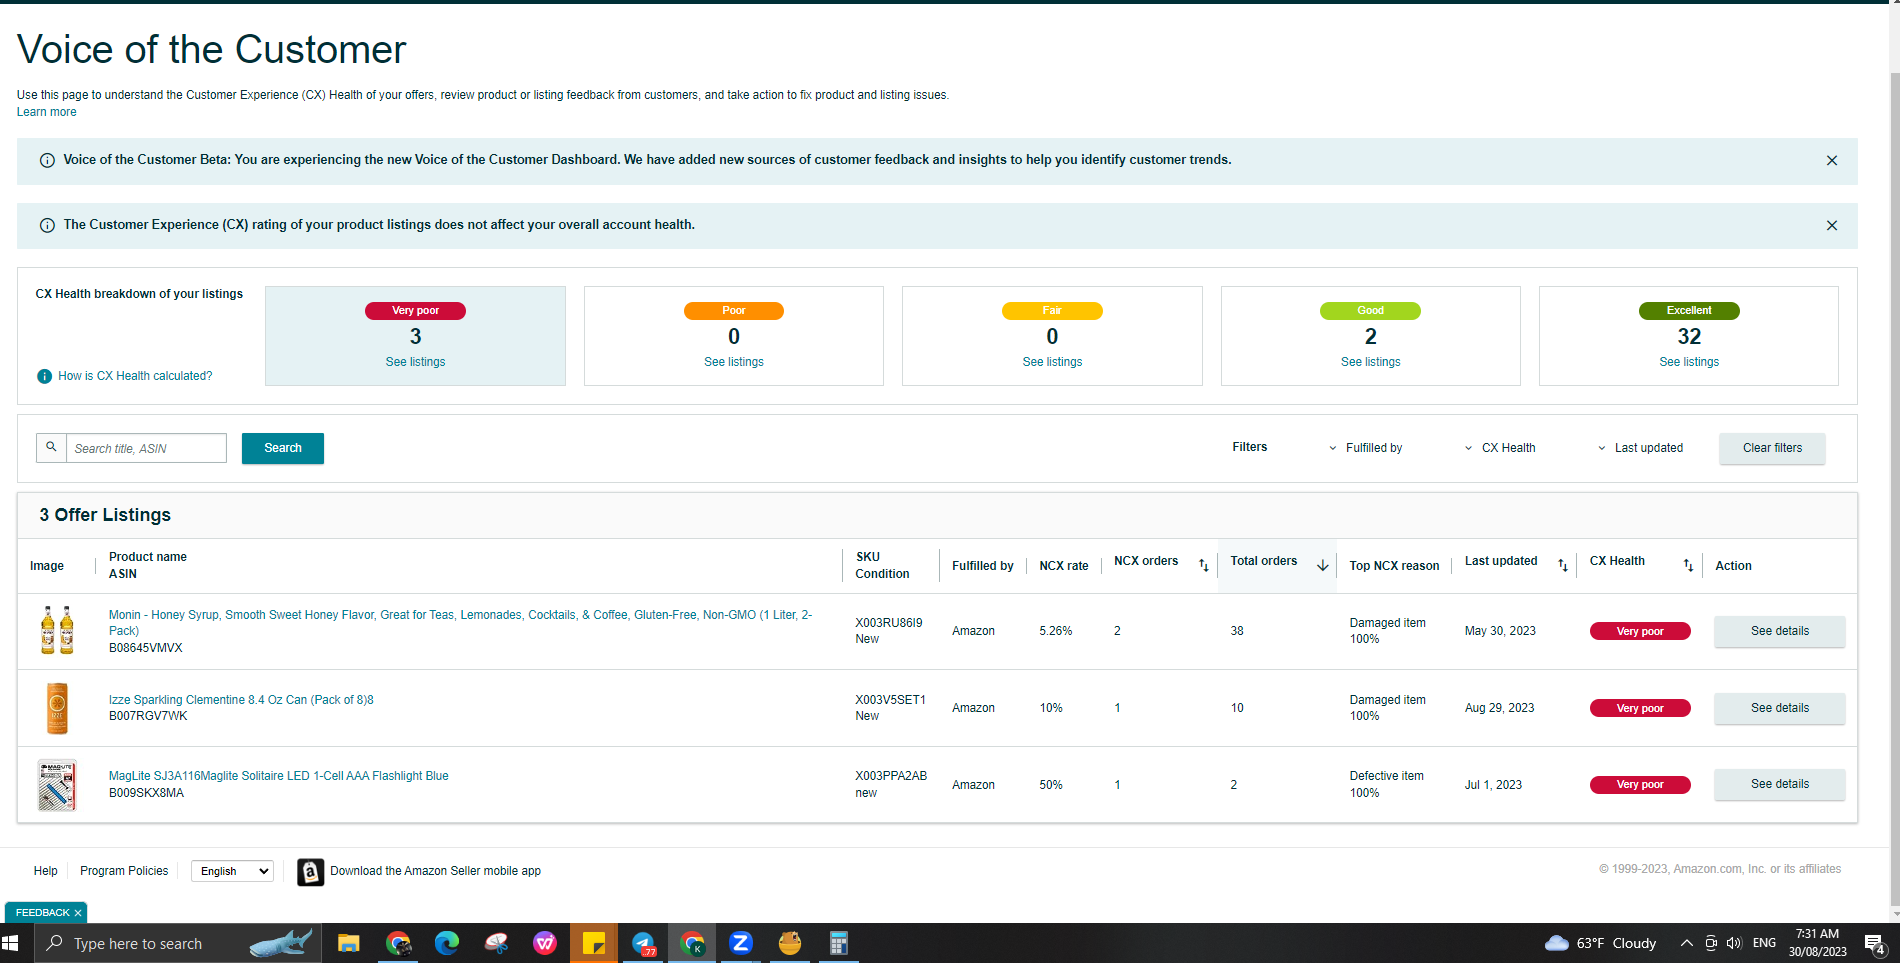Expand the Last updated filter dropdown
The image size is (1900, 963).
(x=1640, y=448)
